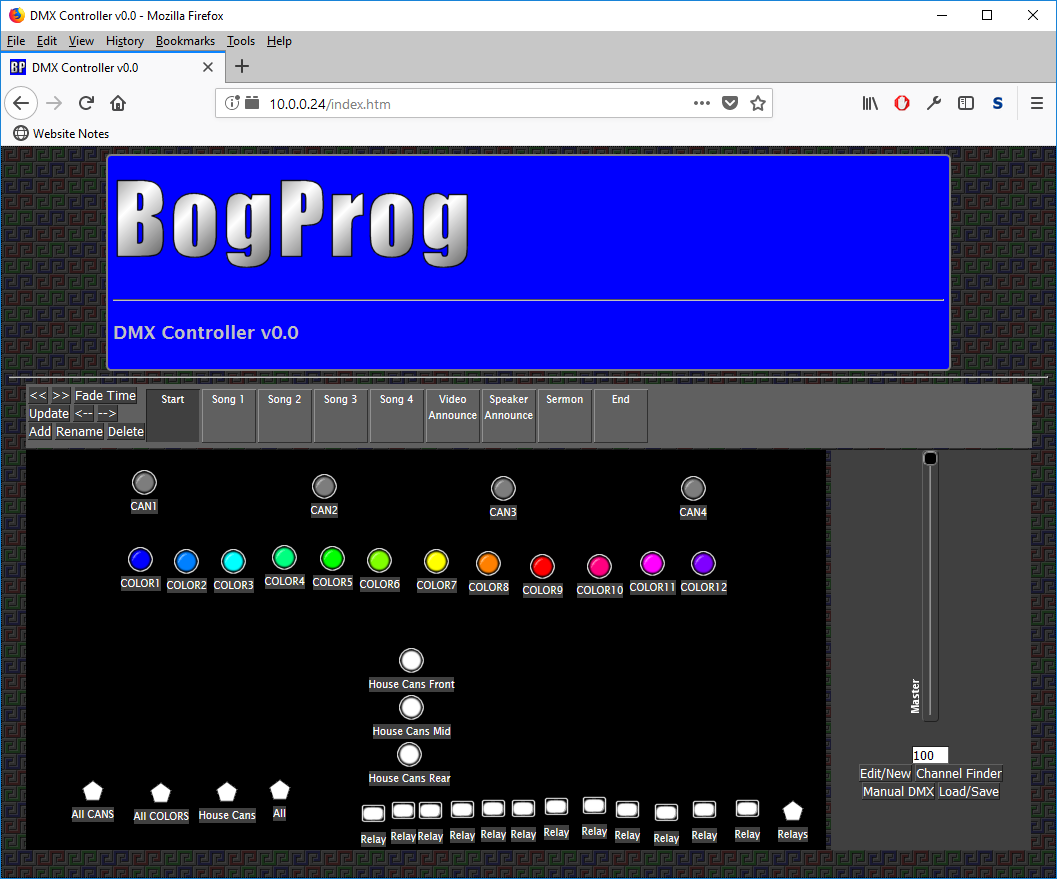The width and height of the screenshot is (1057, 879).
Task: Select the blue COLOR1 light button
Action: (x=140, y=558)
